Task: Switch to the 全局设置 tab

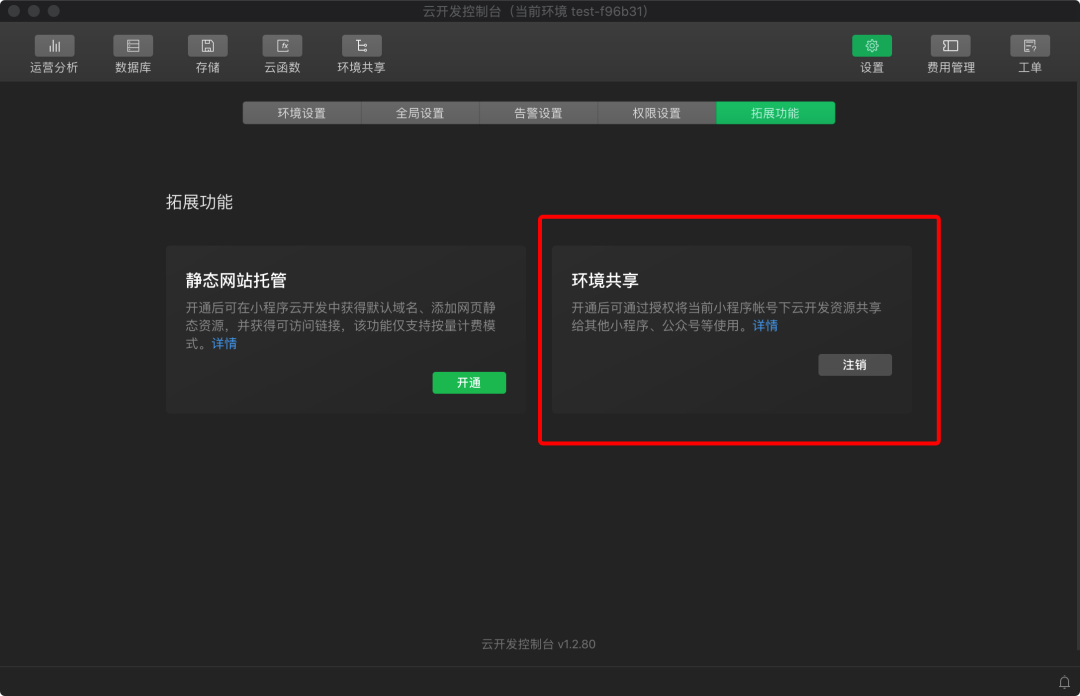Action: [420, 113]
